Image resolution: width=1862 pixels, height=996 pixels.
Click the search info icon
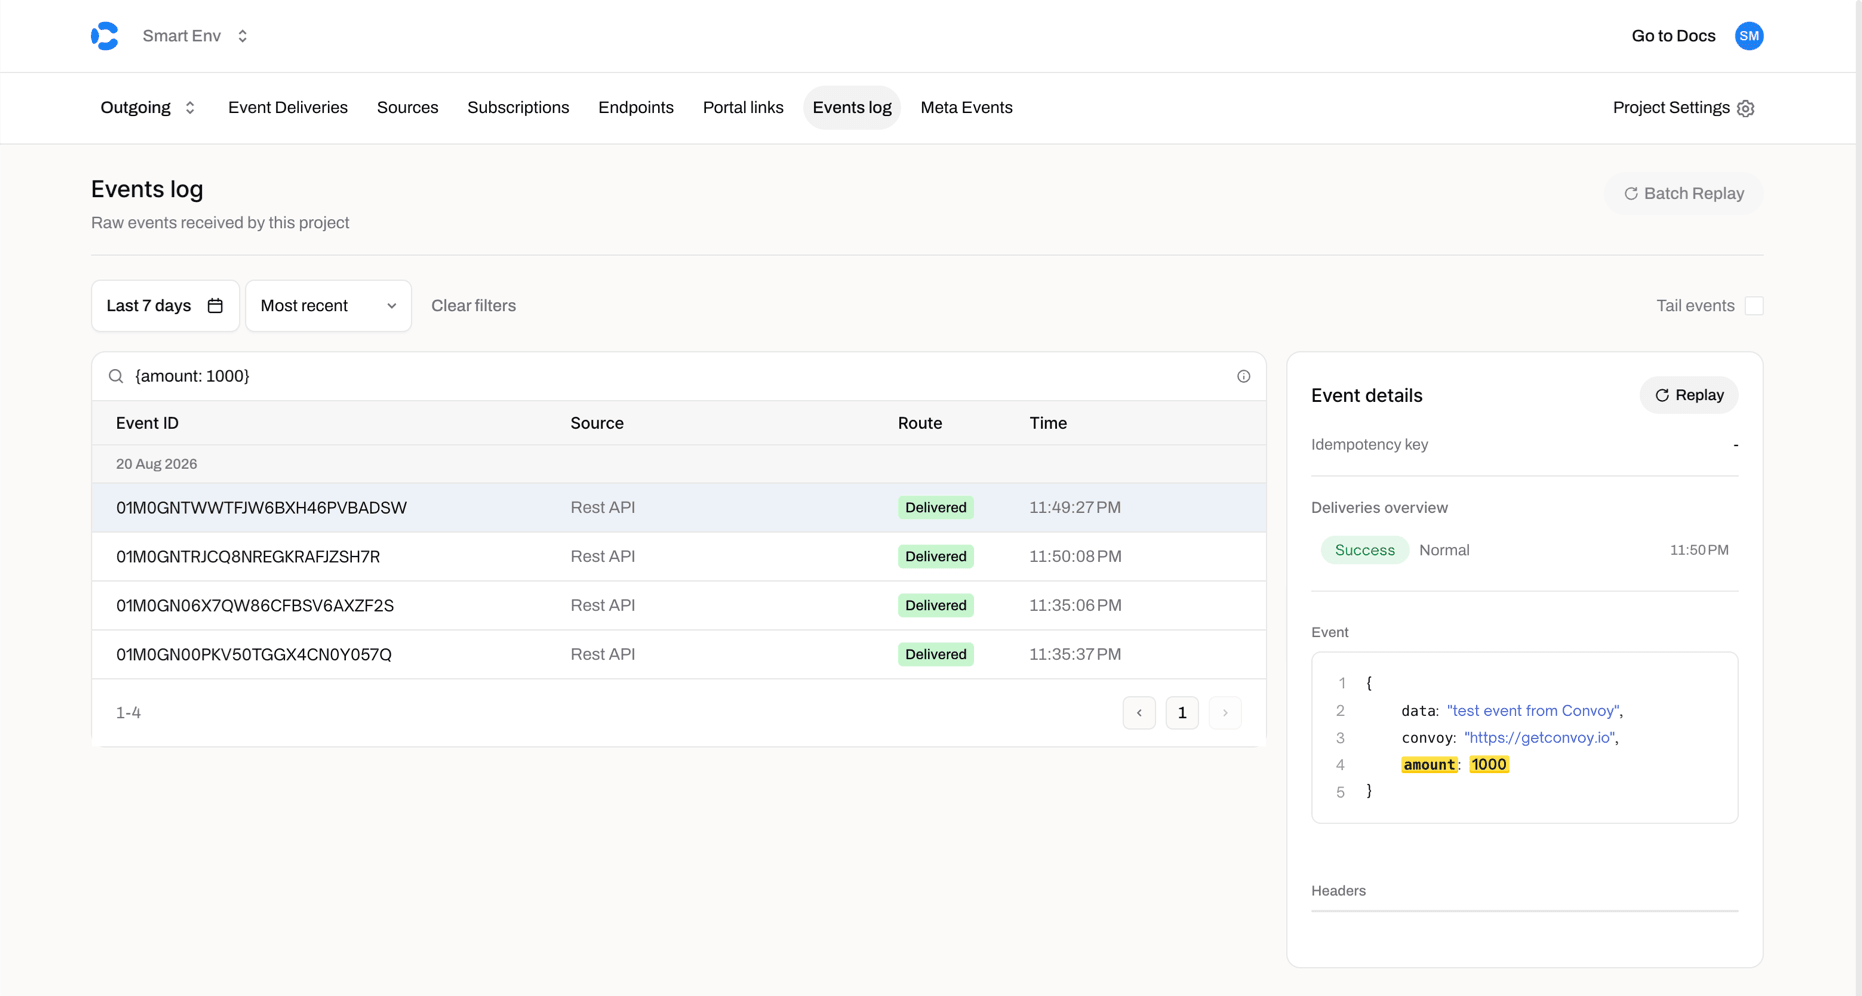pyautogui.click(x=1243, y=376)
